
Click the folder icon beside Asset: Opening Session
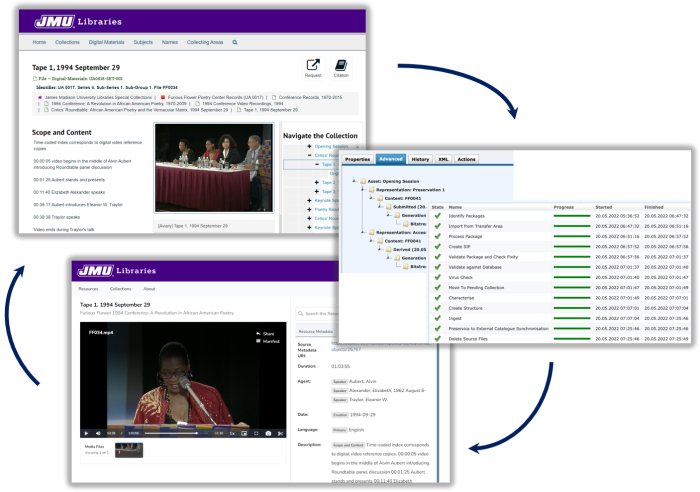pos(363,181)
